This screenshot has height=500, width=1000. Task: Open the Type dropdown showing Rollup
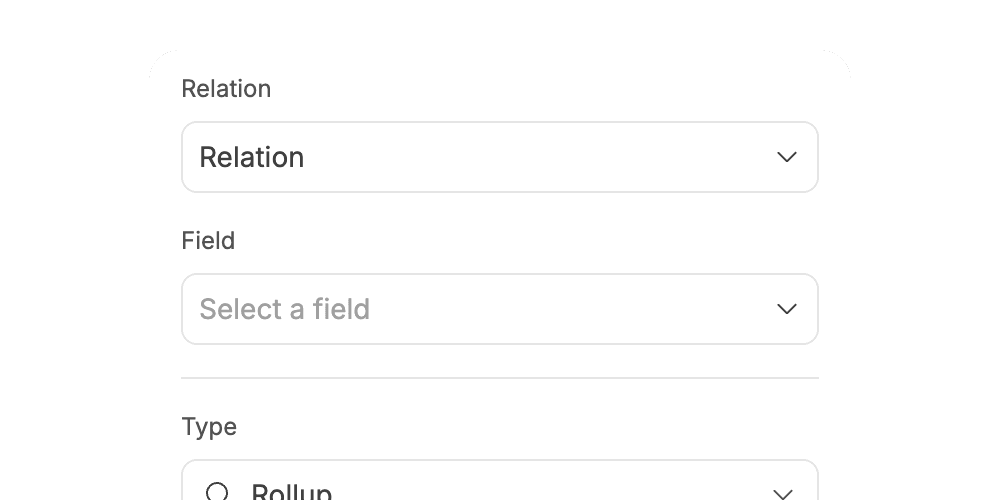click(x=499, y=480)
